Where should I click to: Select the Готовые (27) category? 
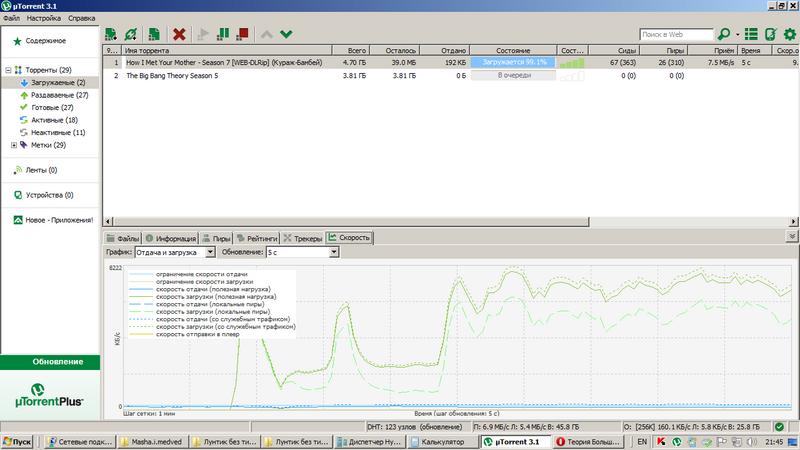click(52, 107)
